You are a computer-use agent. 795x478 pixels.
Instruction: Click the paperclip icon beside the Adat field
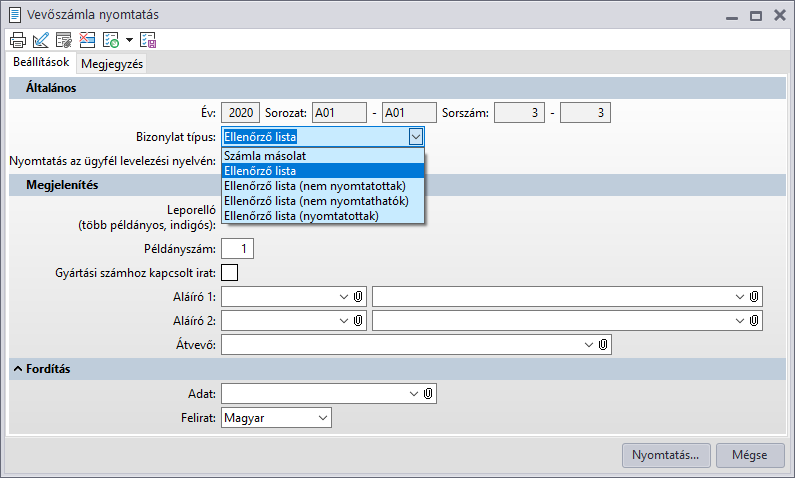(x=427, y=394)
